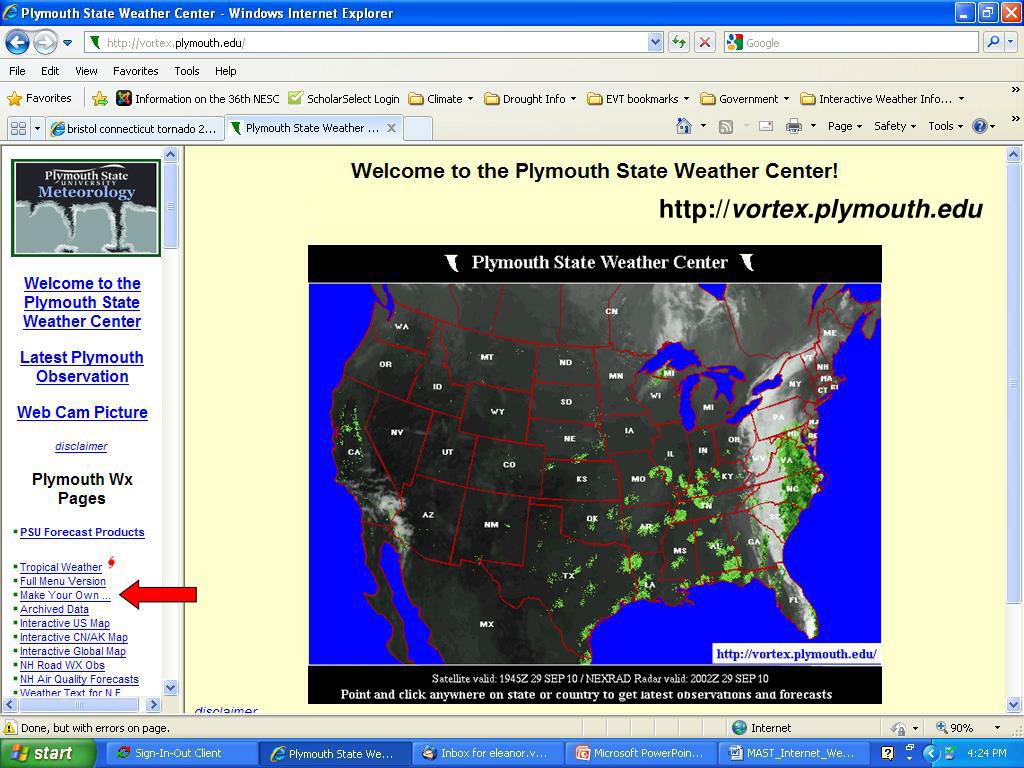Open the zoom level 90% dropdown
This screenshot has height=768, width=1024.
pyautogui.click(x=997, y=728)
